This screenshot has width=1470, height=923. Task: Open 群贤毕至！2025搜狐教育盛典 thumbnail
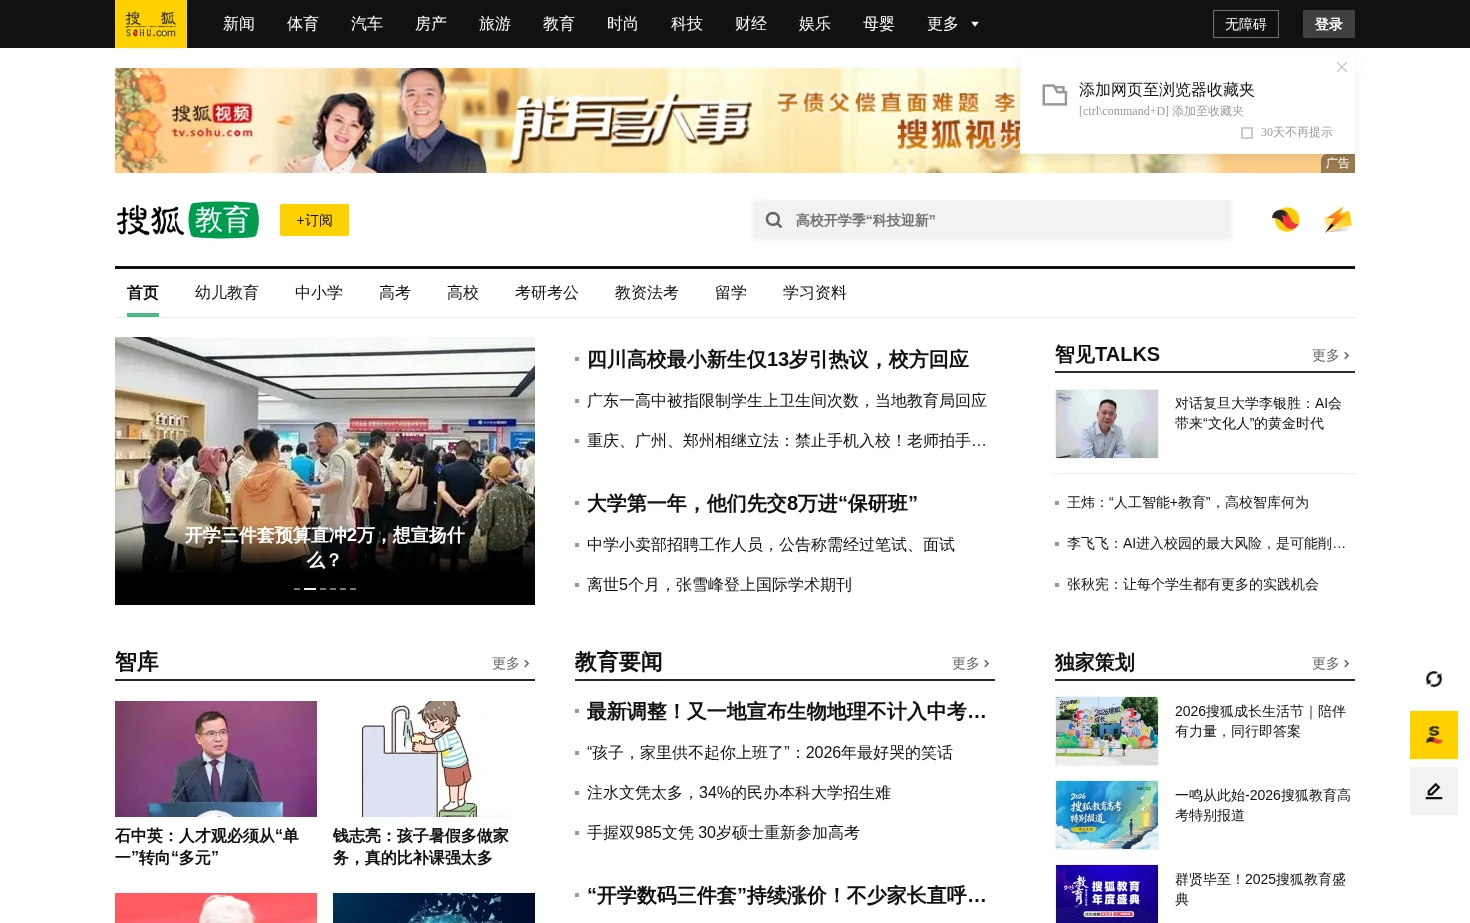tap(1107, 894)
